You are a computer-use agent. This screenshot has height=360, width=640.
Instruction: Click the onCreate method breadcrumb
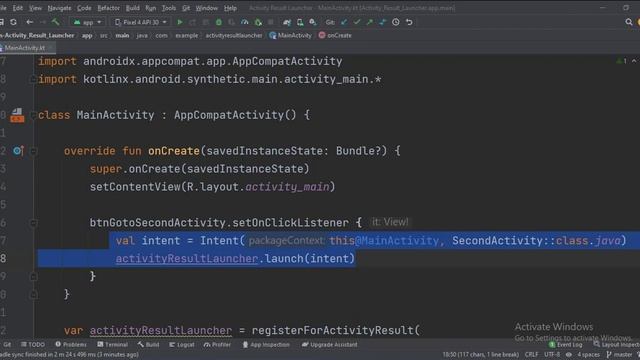(x=335, y=36)
